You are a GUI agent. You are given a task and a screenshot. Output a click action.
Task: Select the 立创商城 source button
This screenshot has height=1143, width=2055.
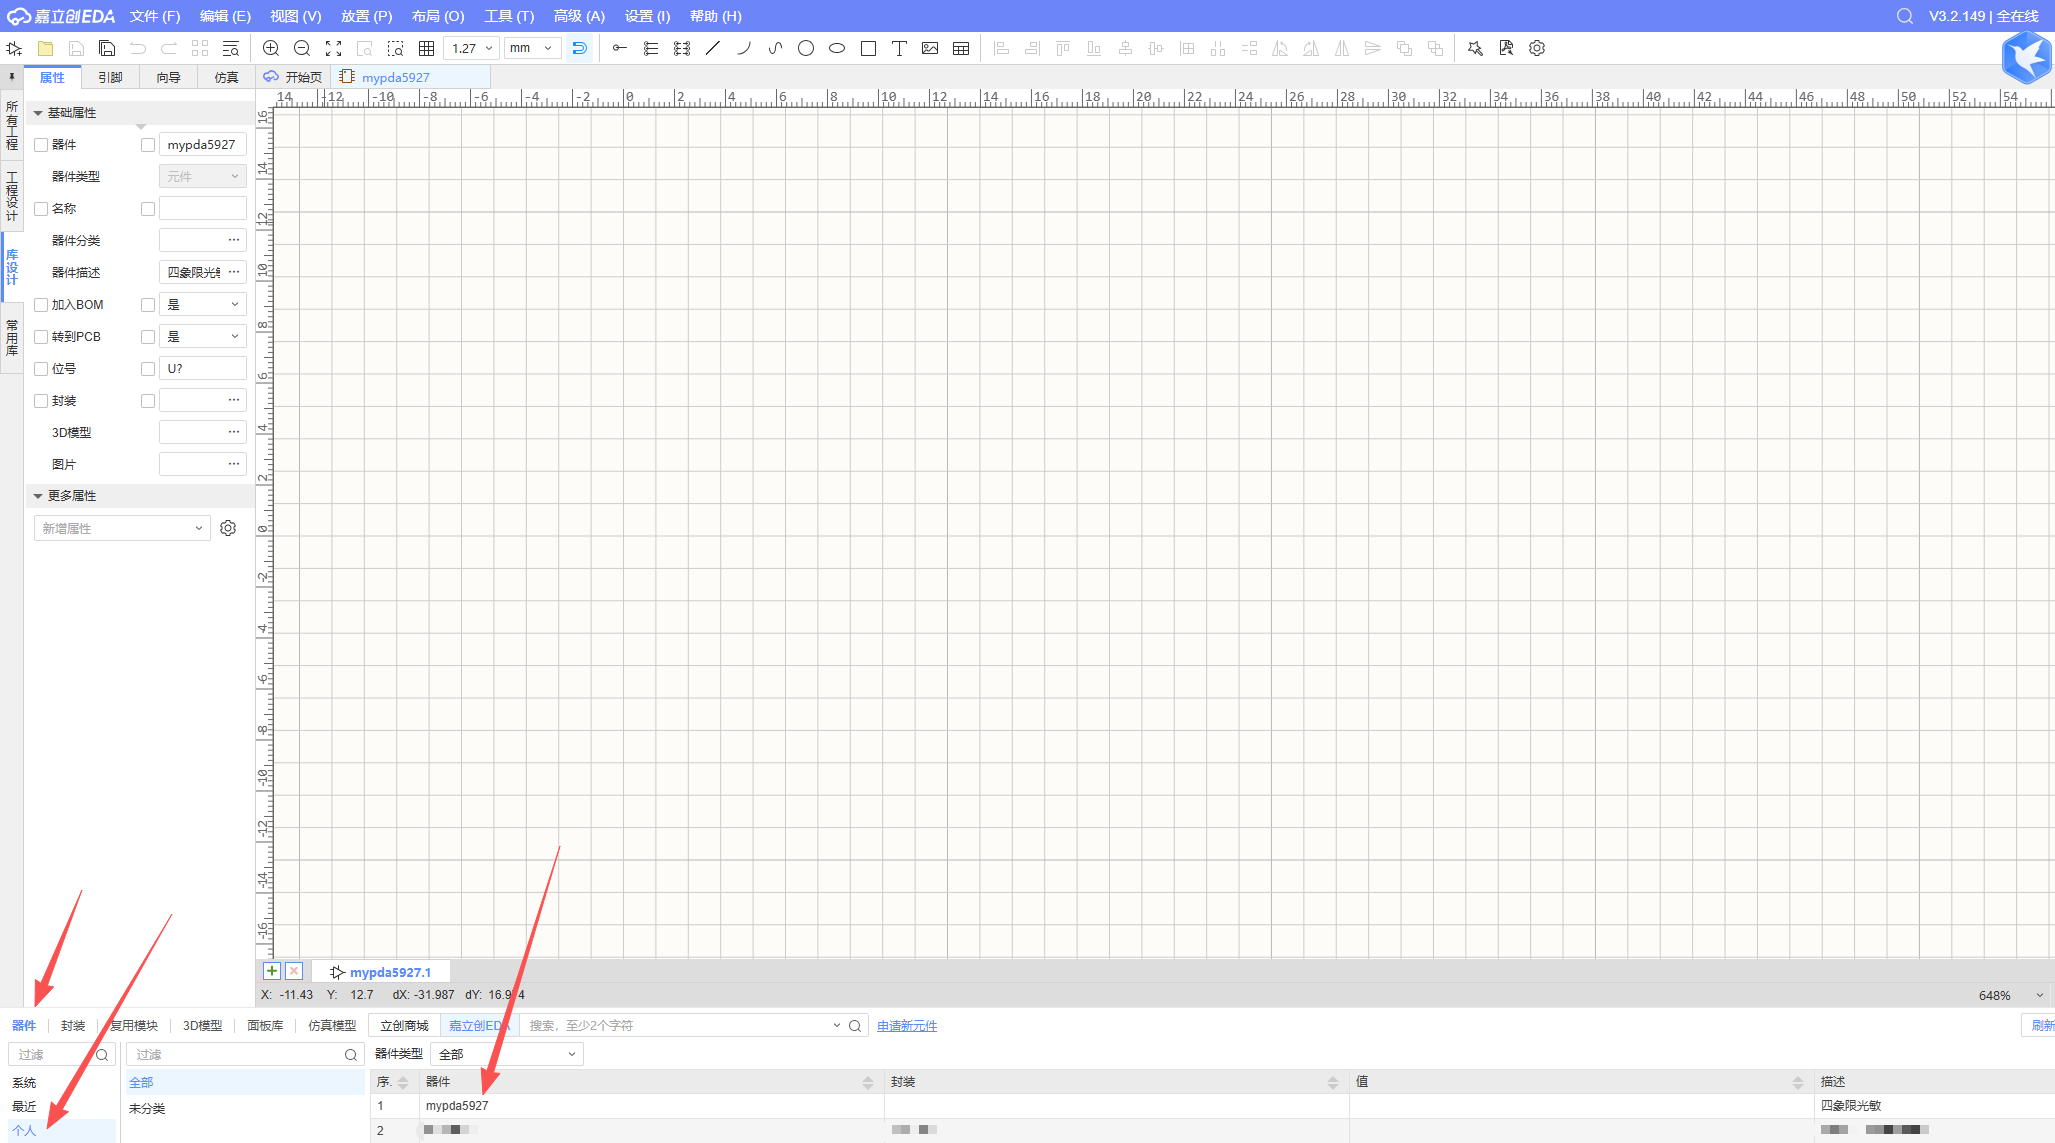(x=404, y=1025)
